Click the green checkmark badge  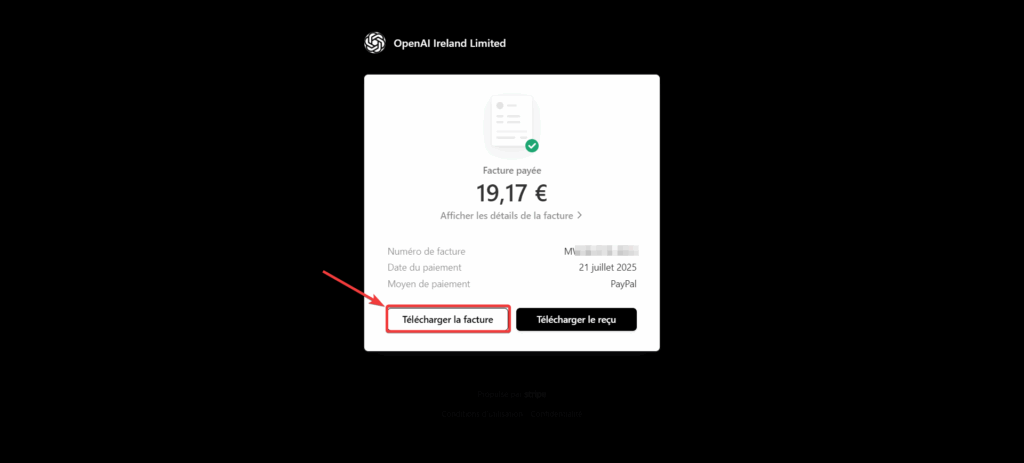tap(532, 146)
